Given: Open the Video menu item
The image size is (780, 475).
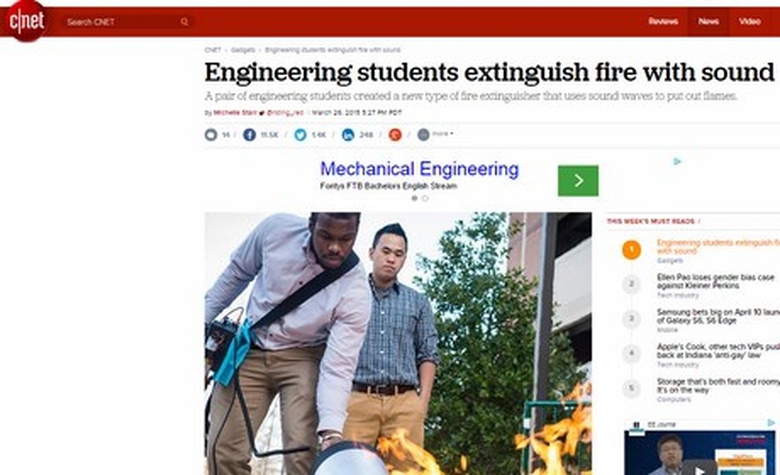Looking at the screenshot, I should tap(750, 21).
